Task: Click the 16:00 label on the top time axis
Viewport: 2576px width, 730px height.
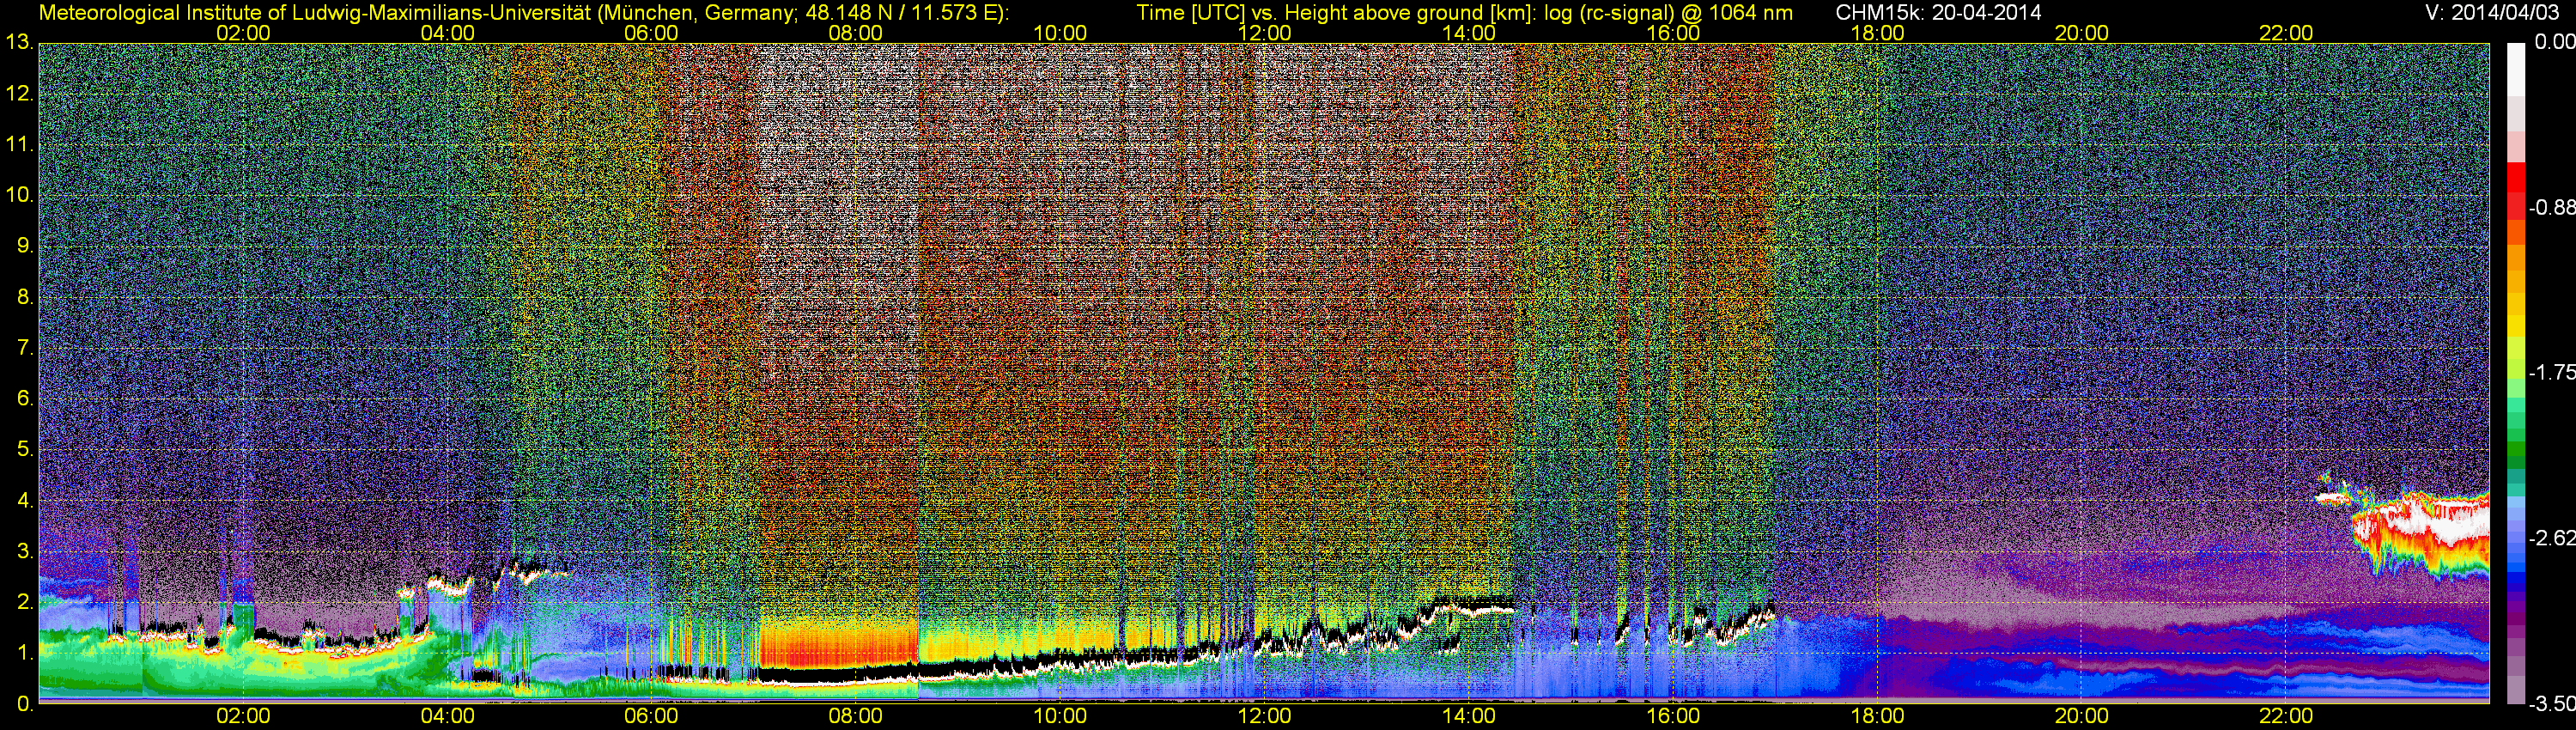Action: [1673, 33]
